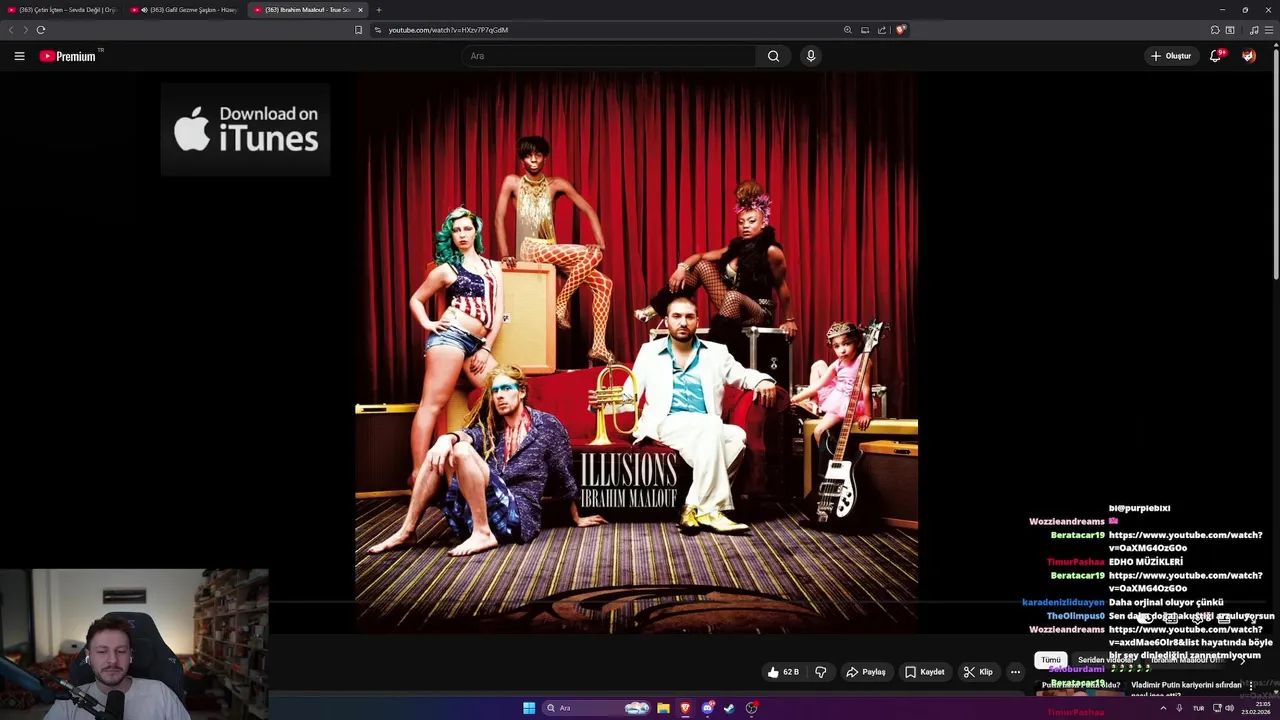1280x720 pixels.
Task: Select the Seriden videolar chip
Action: pyautogui.click(x=1105, y=660)
